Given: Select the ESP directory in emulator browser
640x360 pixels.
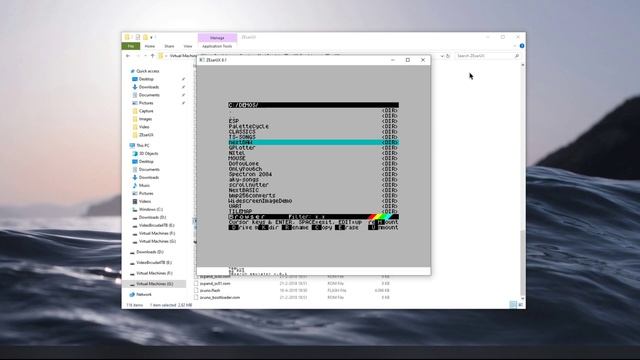Looking at the screenshot, I should point(313,121).
